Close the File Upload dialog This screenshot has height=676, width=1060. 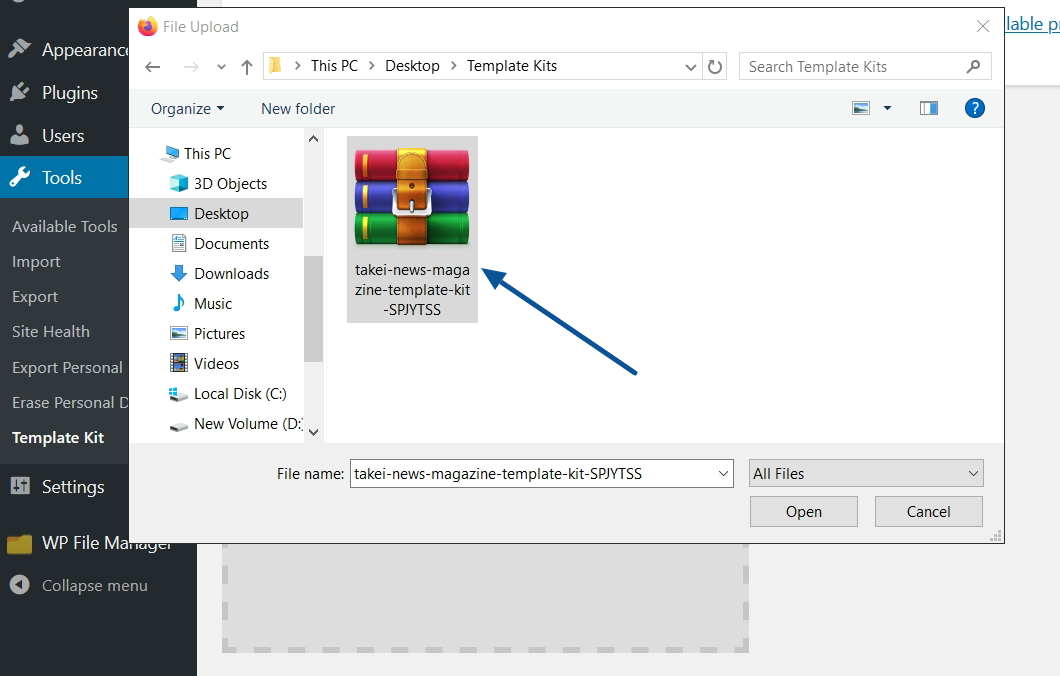[x=983, y=26]
